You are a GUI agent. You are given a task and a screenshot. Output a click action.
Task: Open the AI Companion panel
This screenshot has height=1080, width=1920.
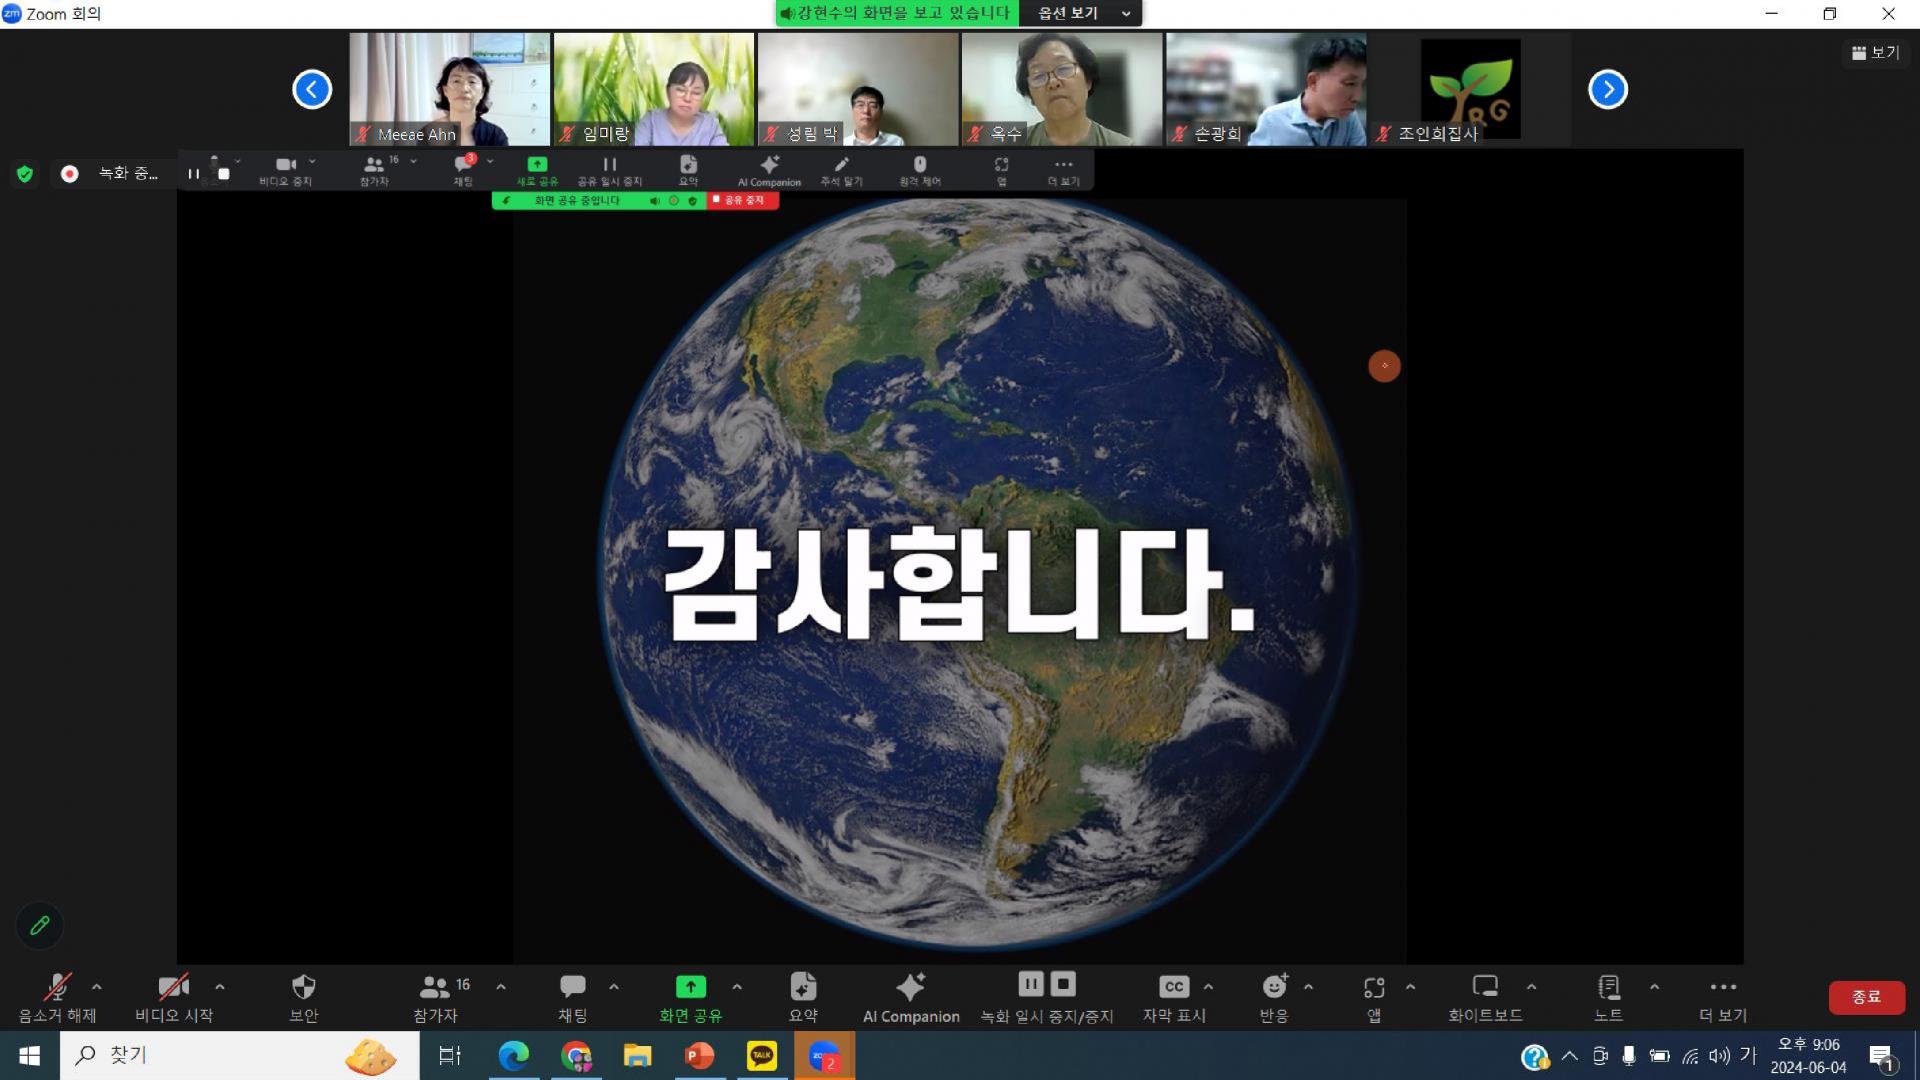point(910,997)
